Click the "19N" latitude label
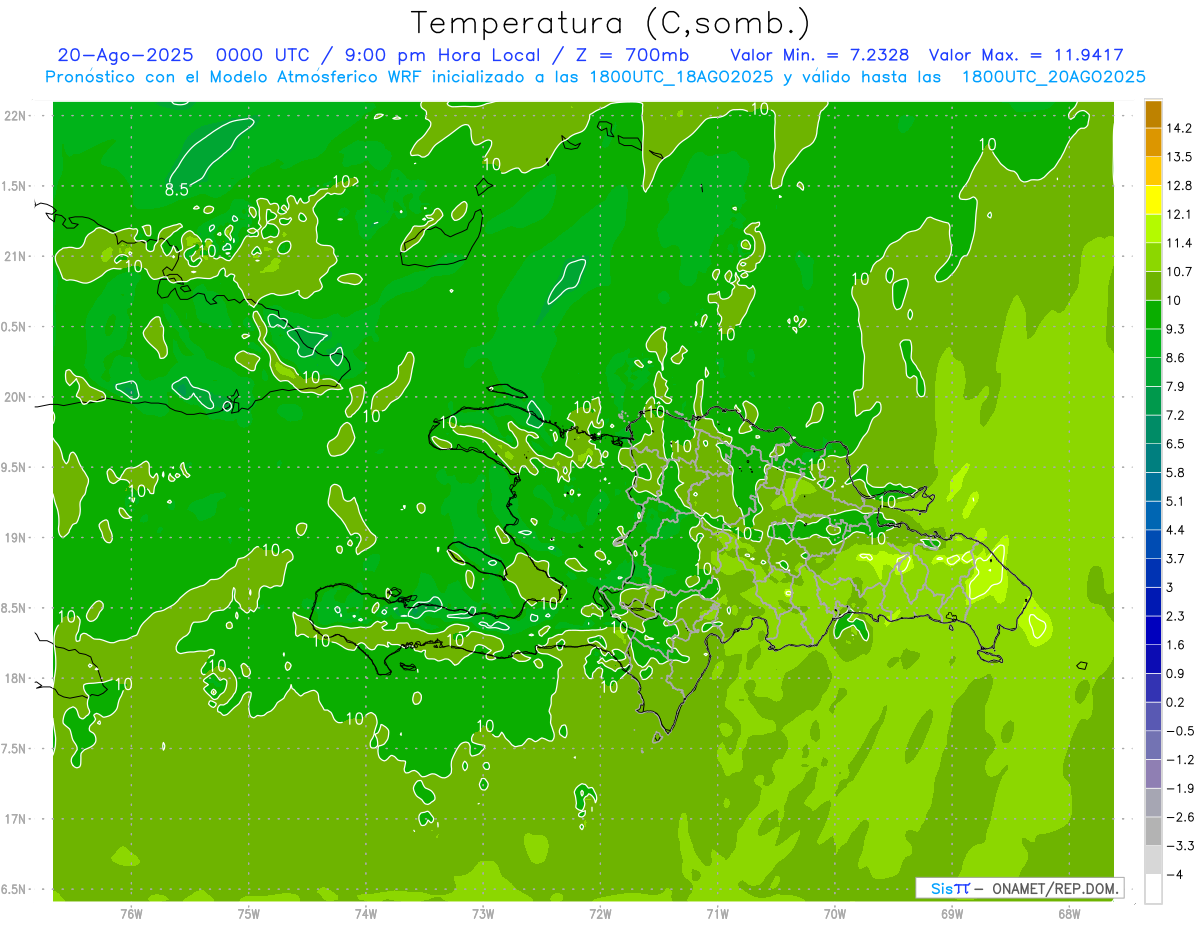The image size is (1200, 927). [15, 538]
